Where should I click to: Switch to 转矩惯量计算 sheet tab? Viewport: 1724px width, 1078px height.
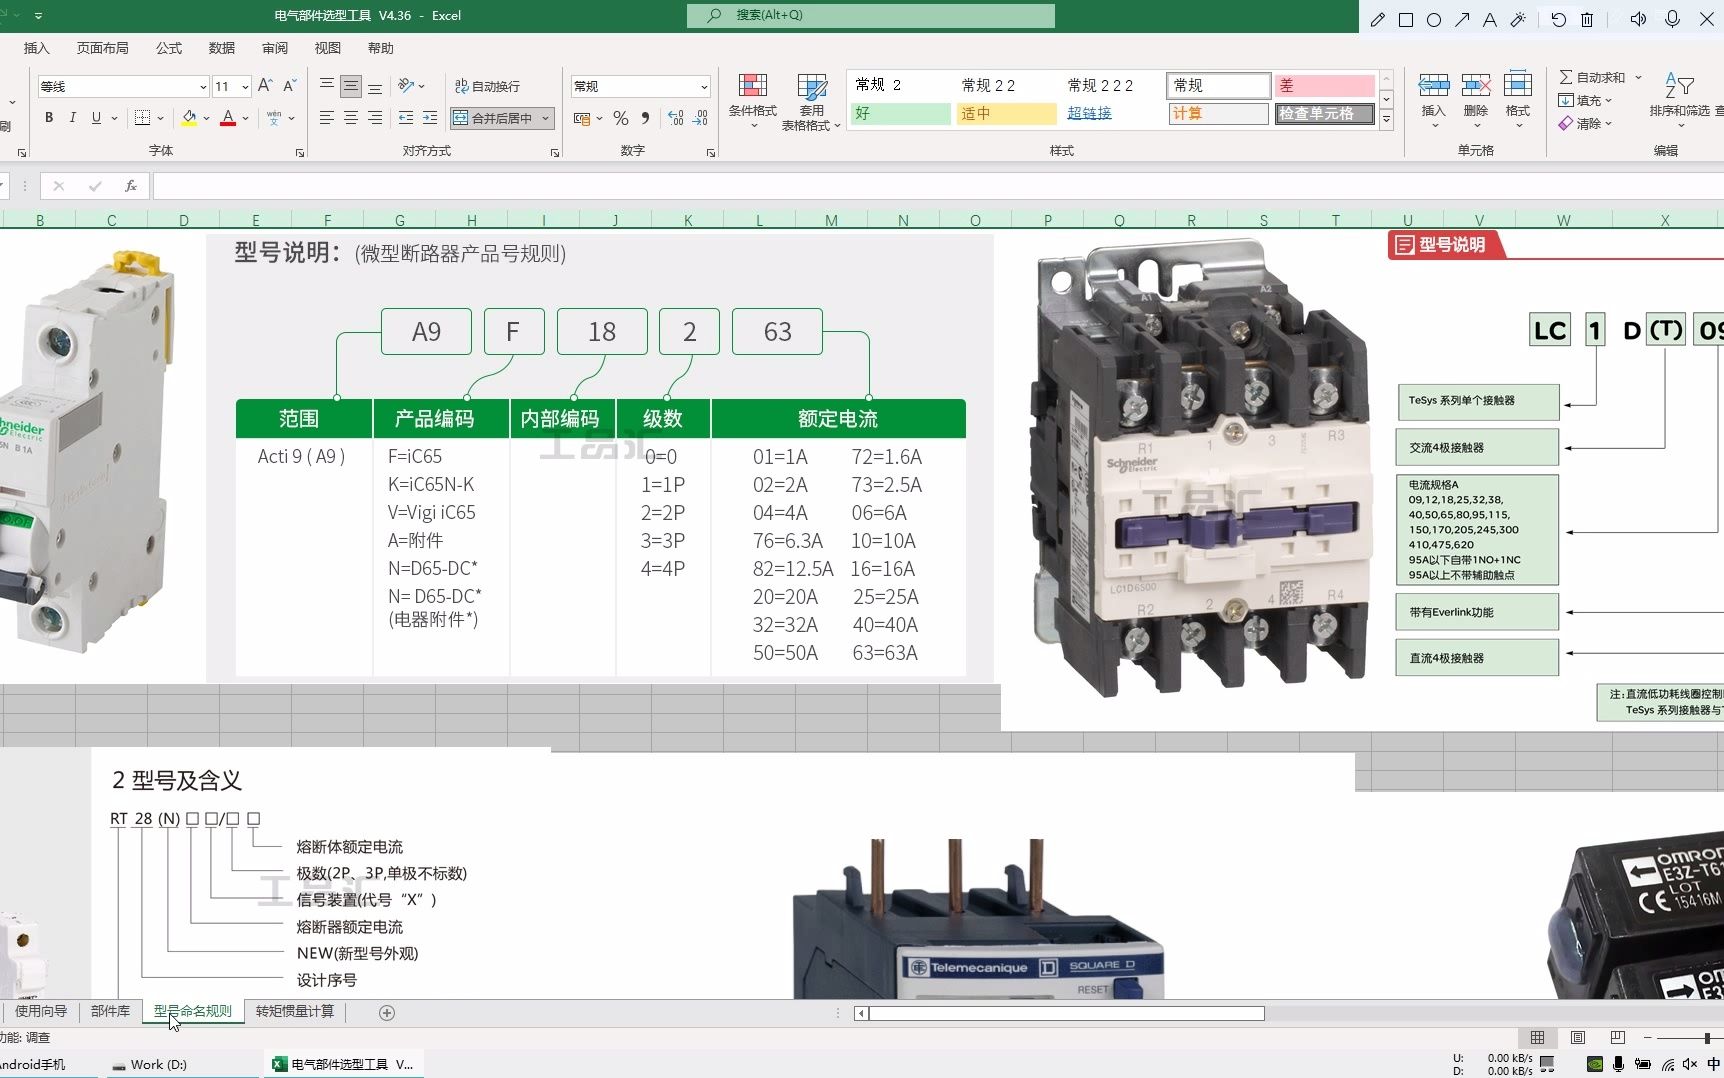[295, 1011]
